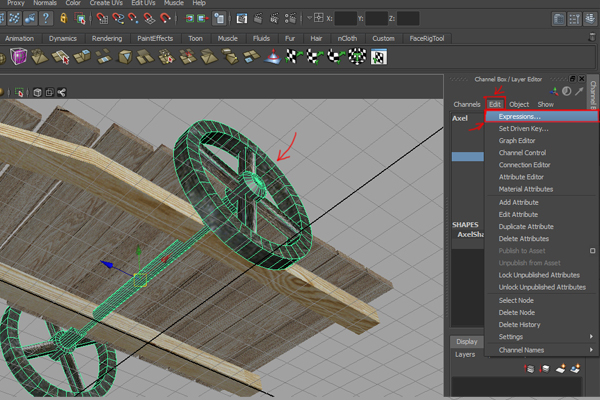Expand the Settings submenu arrow
Screen dimensions: 600x400
[x=591, y=336]
